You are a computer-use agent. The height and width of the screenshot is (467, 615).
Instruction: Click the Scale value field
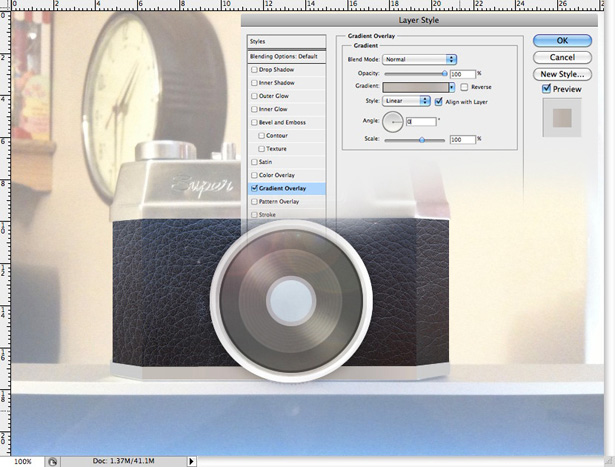click(x=462, y=140)
